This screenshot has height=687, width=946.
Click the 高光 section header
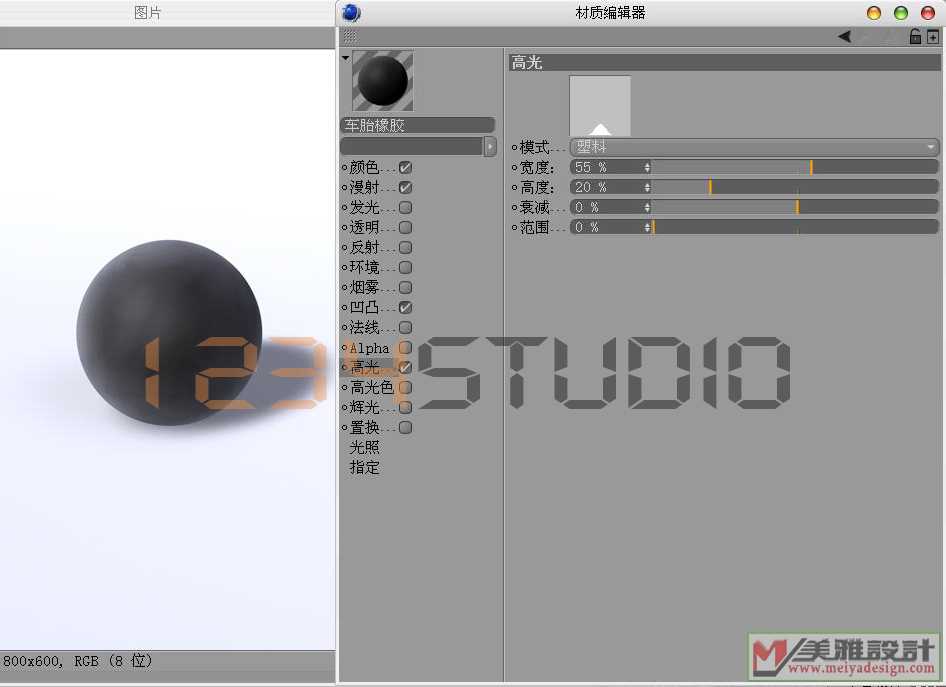click(x=724, y=62)
